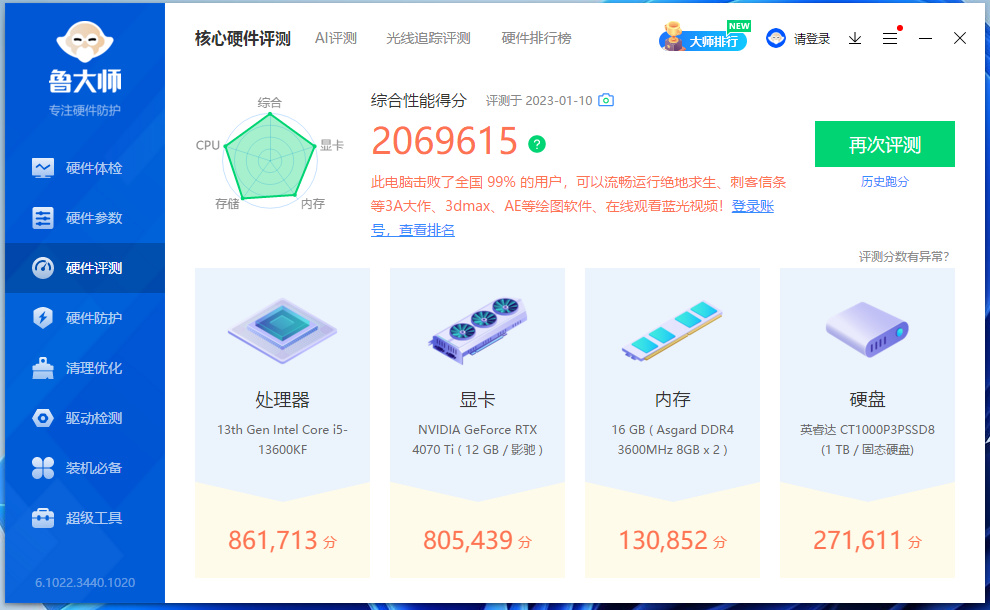Click 英睿达 CT1000P3PSSD8 description
Image resolution: width=990 pixels, height=610 pixels.
[x=868, y=440]
